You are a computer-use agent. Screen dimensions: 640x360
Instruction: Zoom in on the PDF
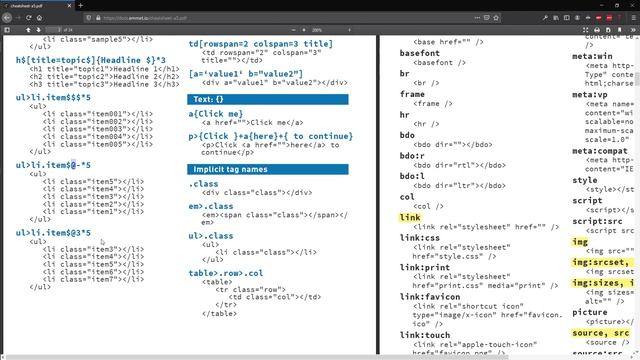pos(304,30)
